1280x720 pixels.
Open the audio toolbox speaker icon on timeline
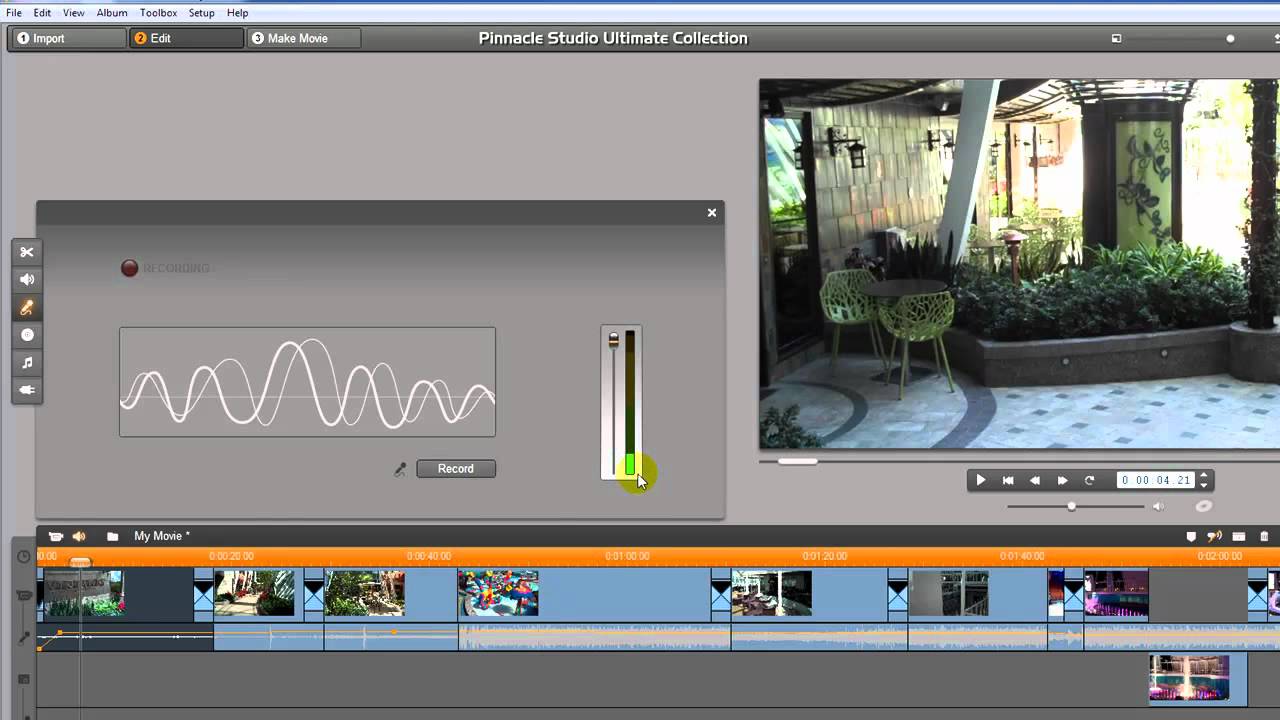coord(79,536)
